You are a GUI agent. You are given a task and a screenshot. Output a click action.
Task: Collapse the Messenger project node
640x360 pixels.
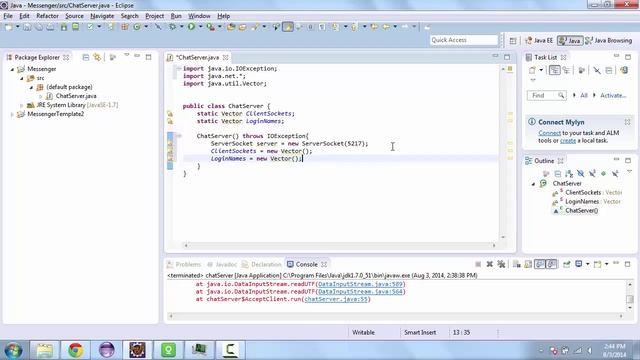click(12, 69)
